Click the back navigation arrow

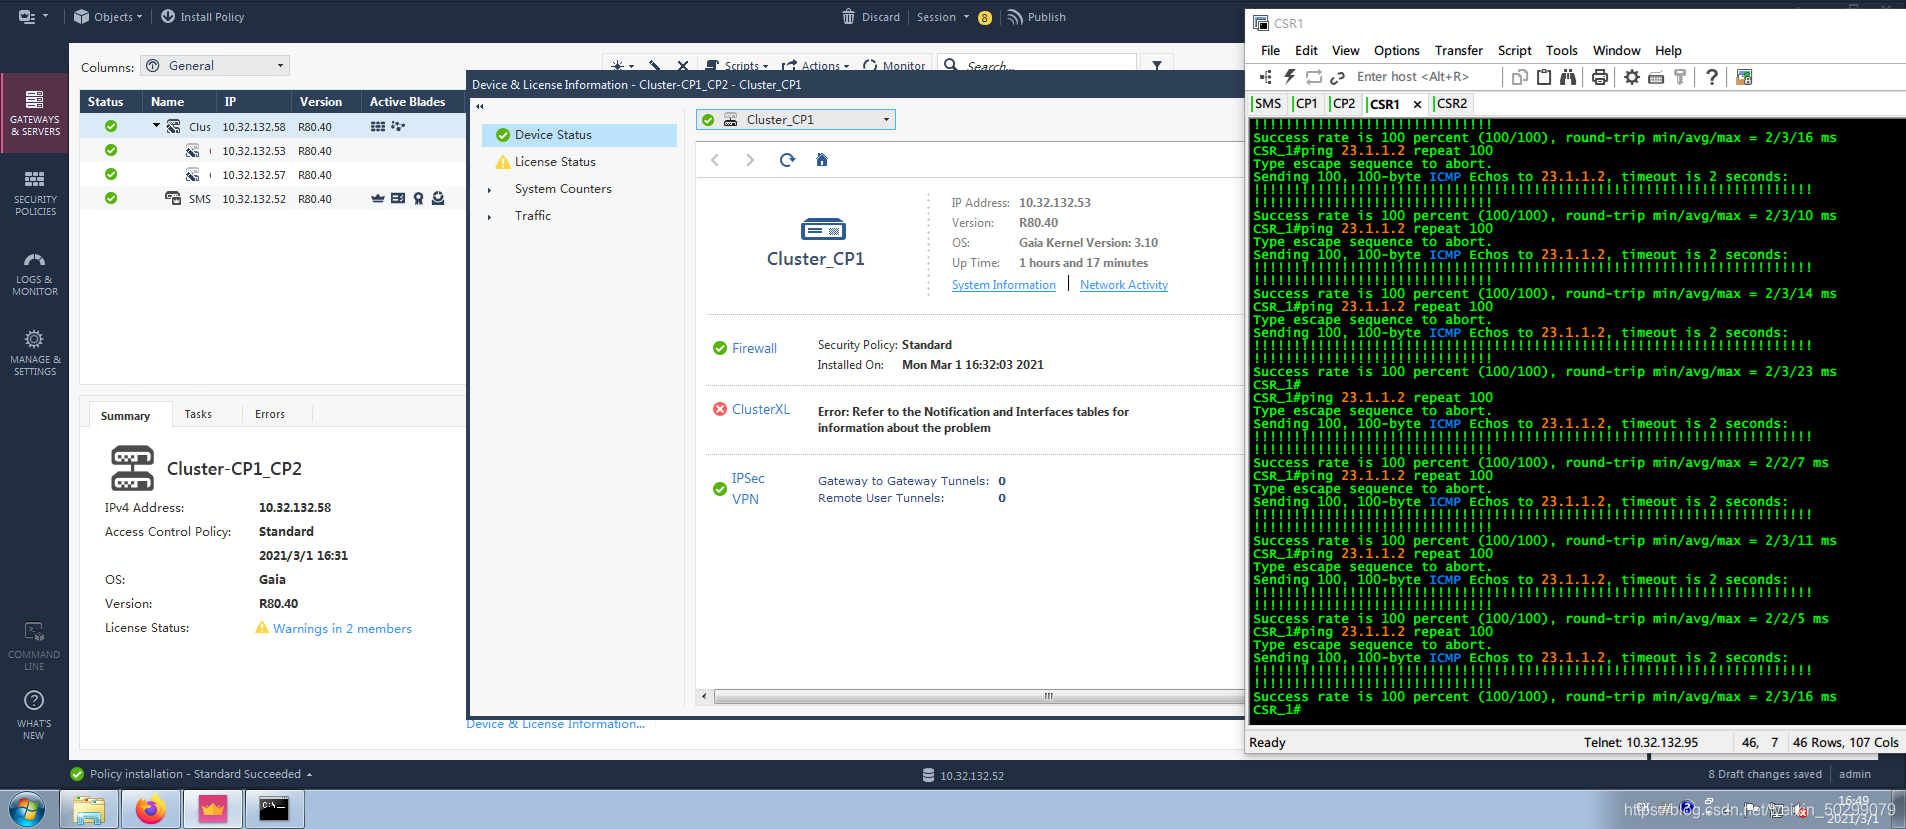(715, 160)
